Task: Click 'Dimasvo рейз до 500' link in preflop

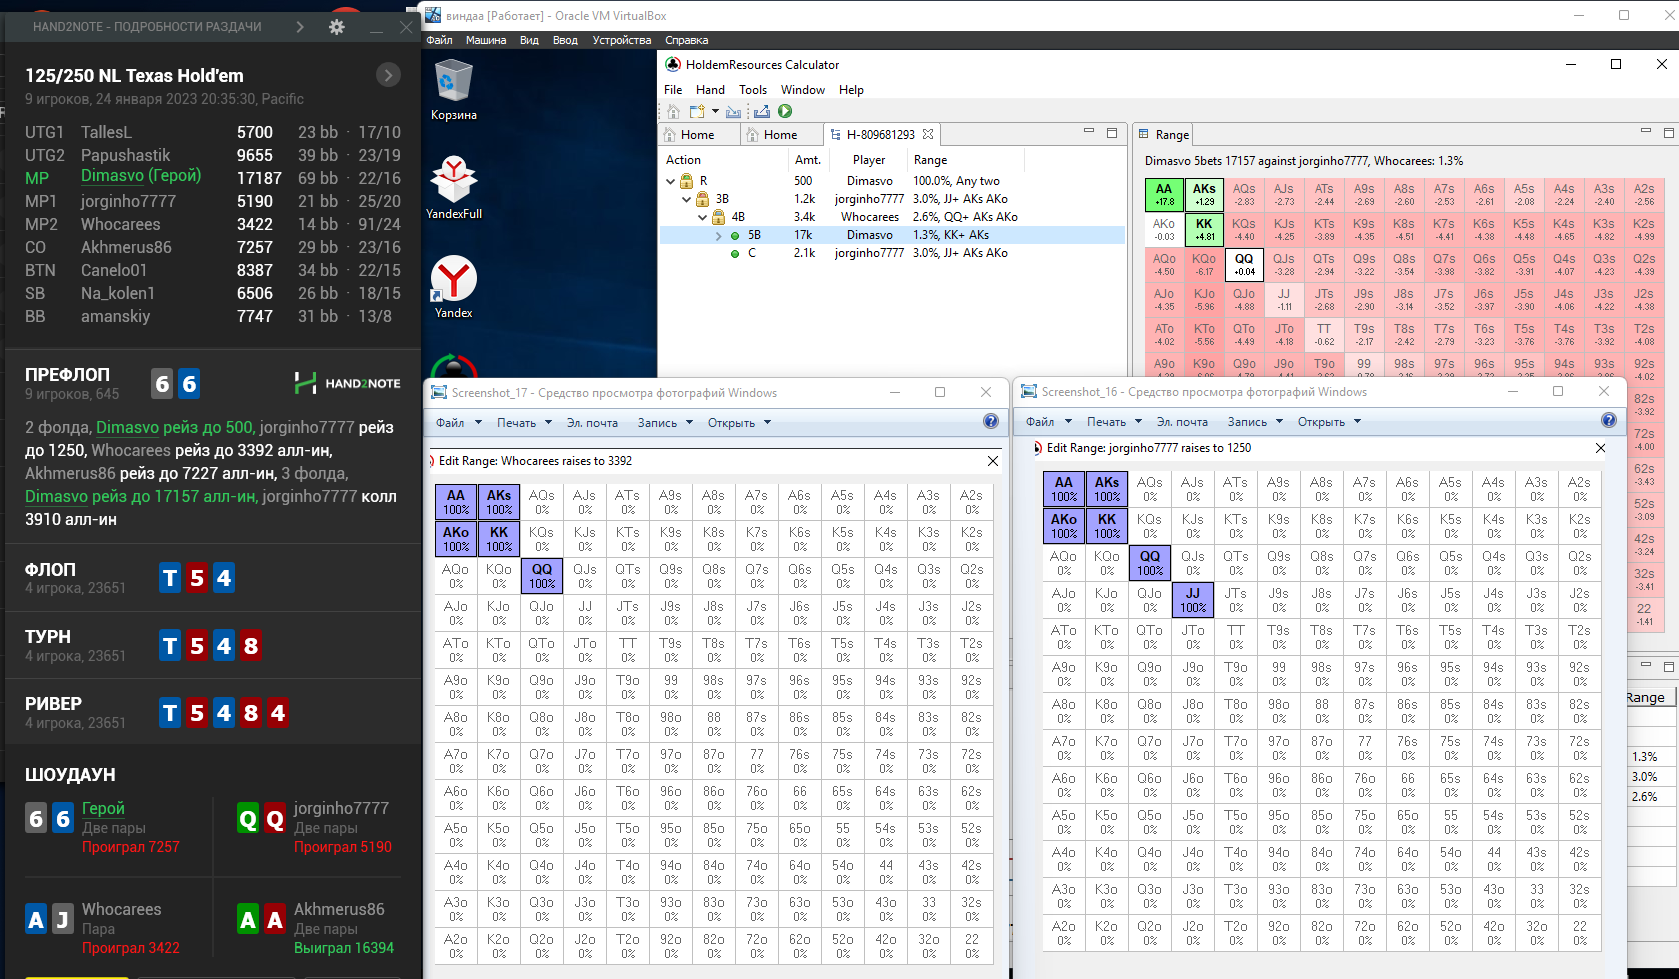Action: point(174,427)
